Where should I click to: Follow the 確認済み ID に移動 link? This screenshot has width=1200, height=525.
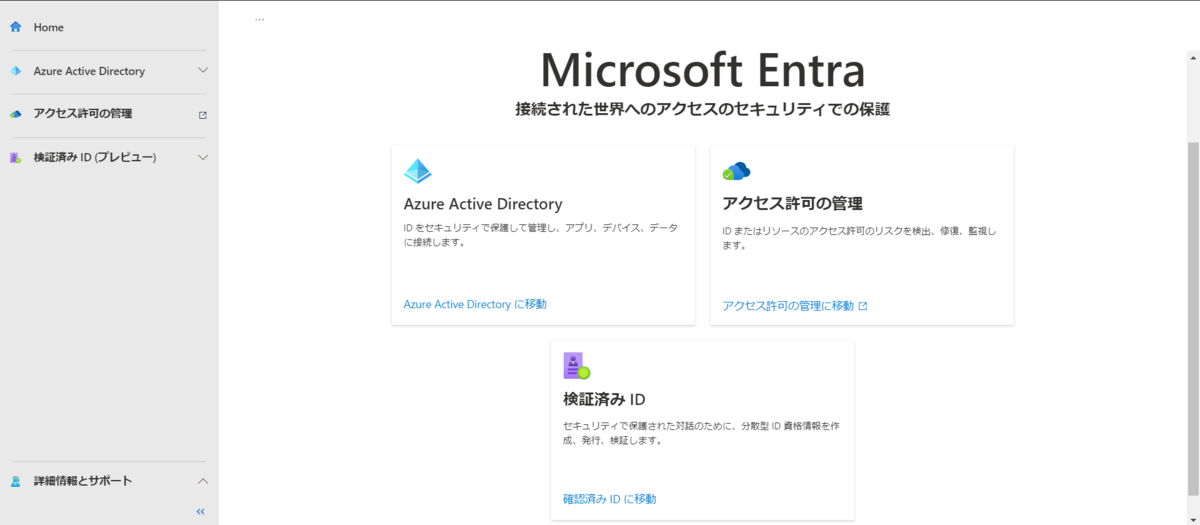tap(610, 499)
